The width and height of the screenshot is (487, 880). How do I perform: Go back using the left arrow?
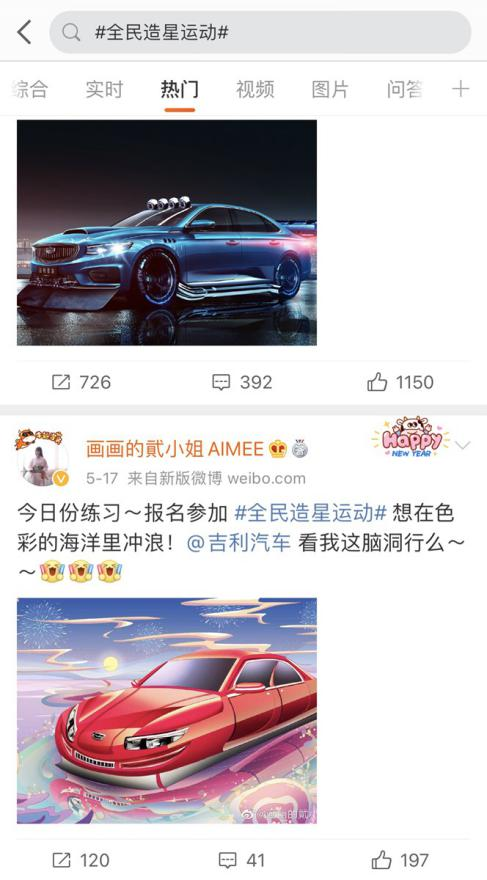[x=24, y=32]
